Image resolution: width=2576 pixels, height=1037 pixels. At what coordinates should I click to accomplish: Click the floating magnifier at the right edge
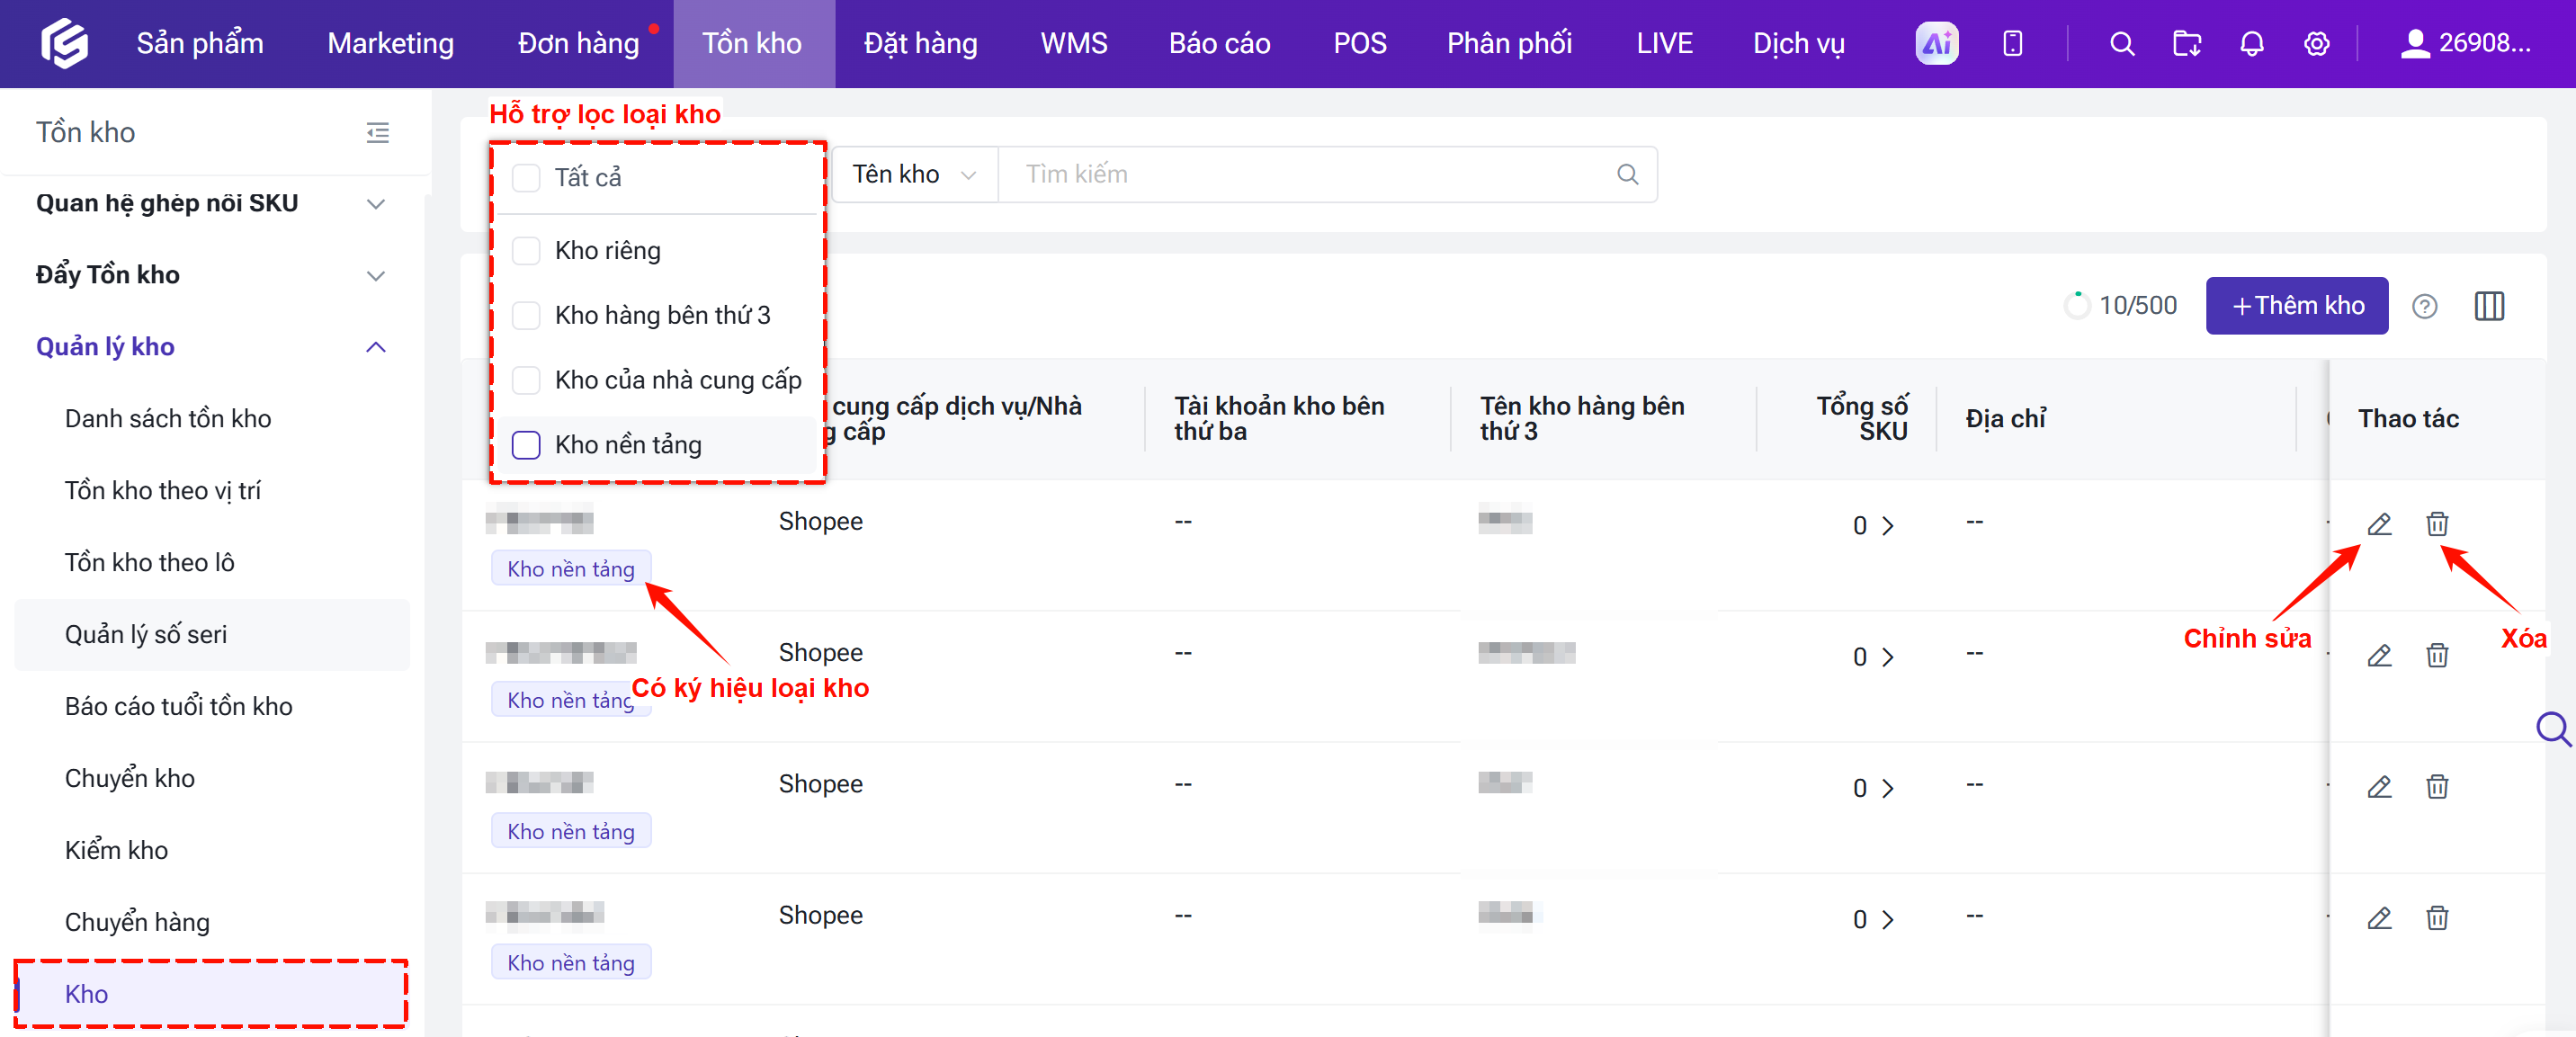[x=2553, y=729]
